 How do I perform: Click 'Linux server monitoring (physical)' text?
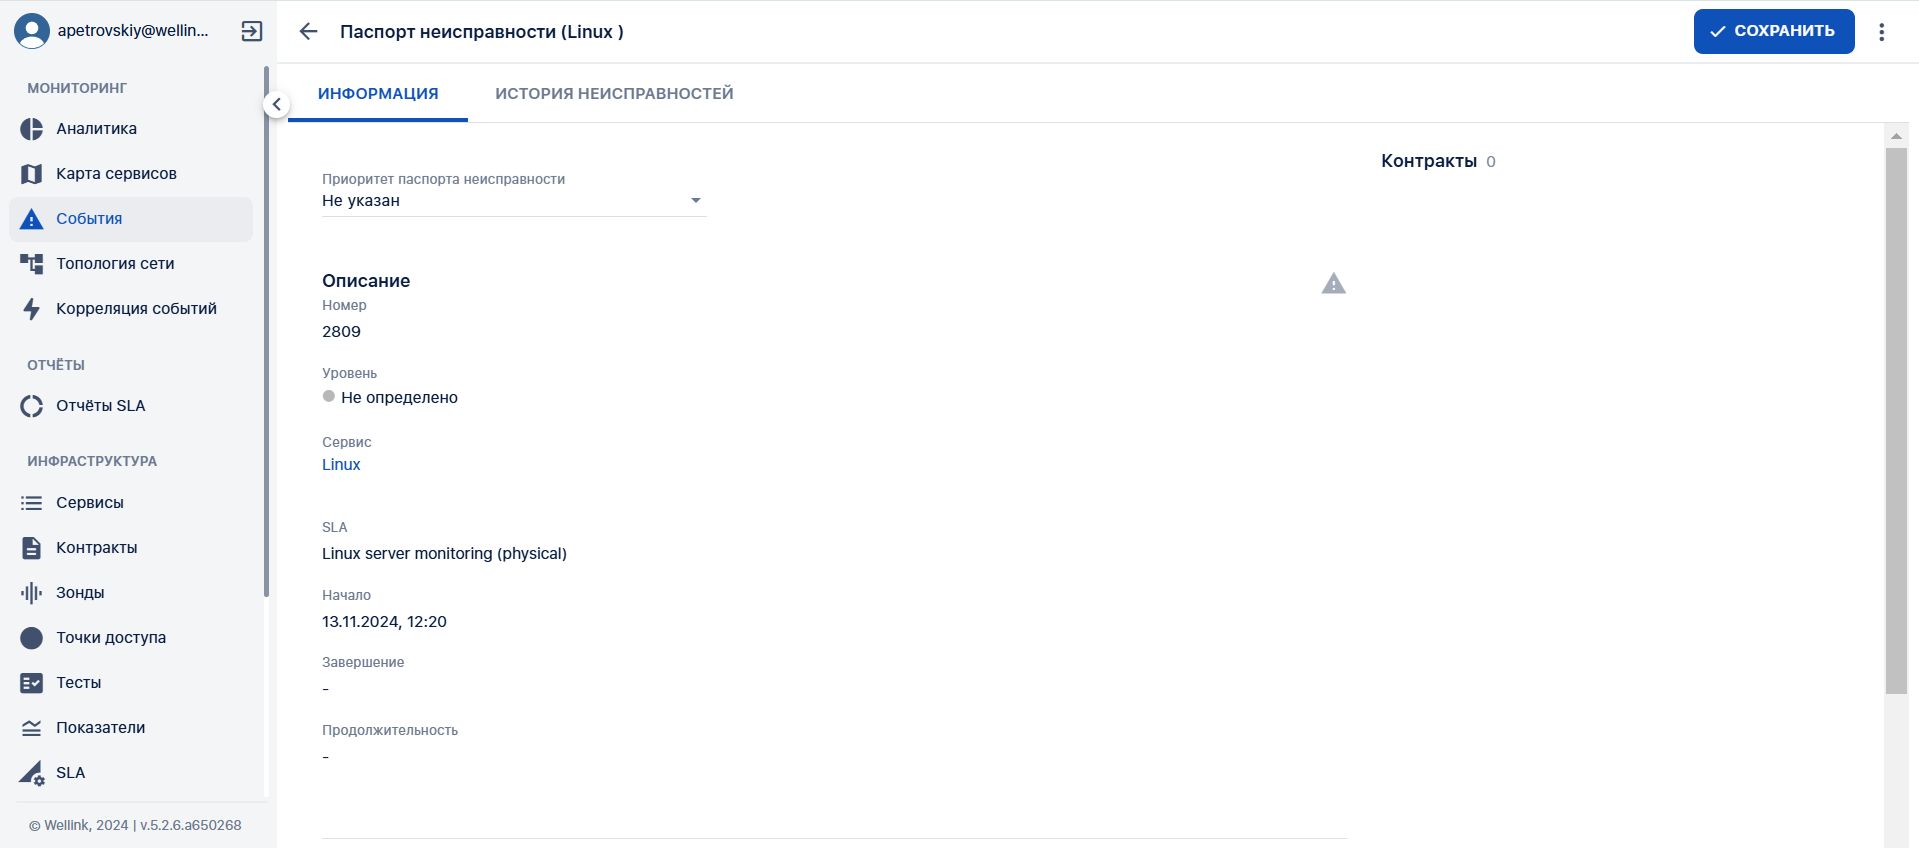tap(444, 554)
